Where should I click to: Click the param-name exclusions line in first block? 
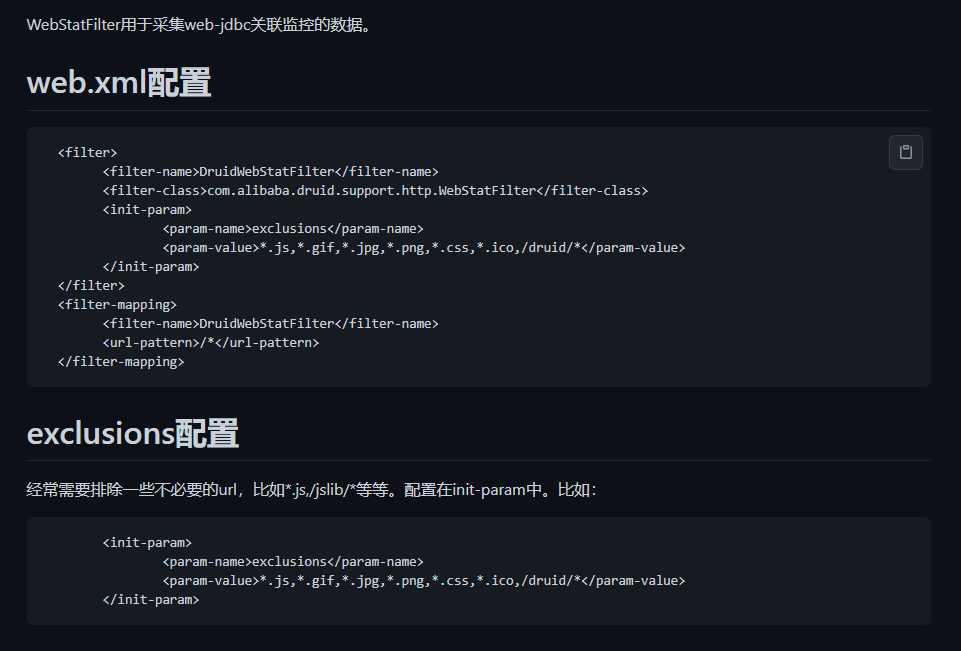293,229
